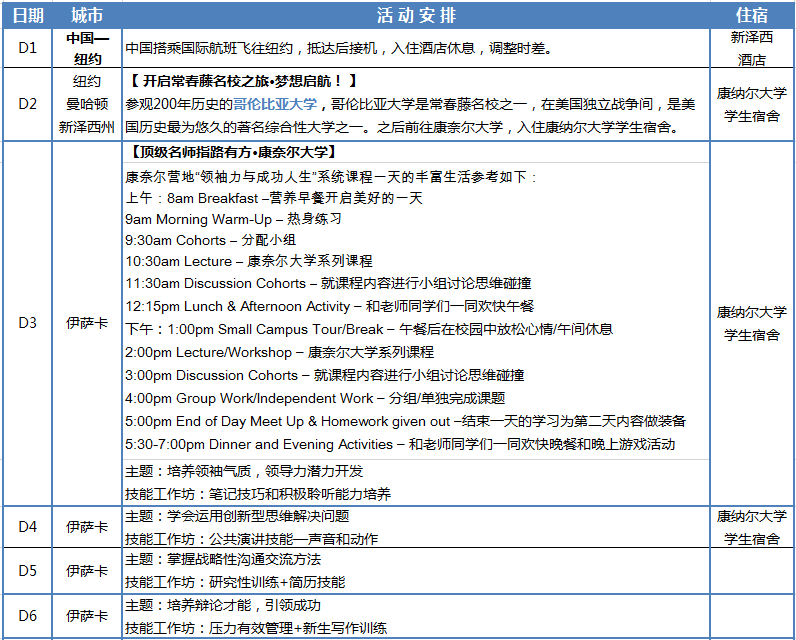Click the D6 date cell
The height and width of the screenshot is (640, 796).
click(27, 616)
